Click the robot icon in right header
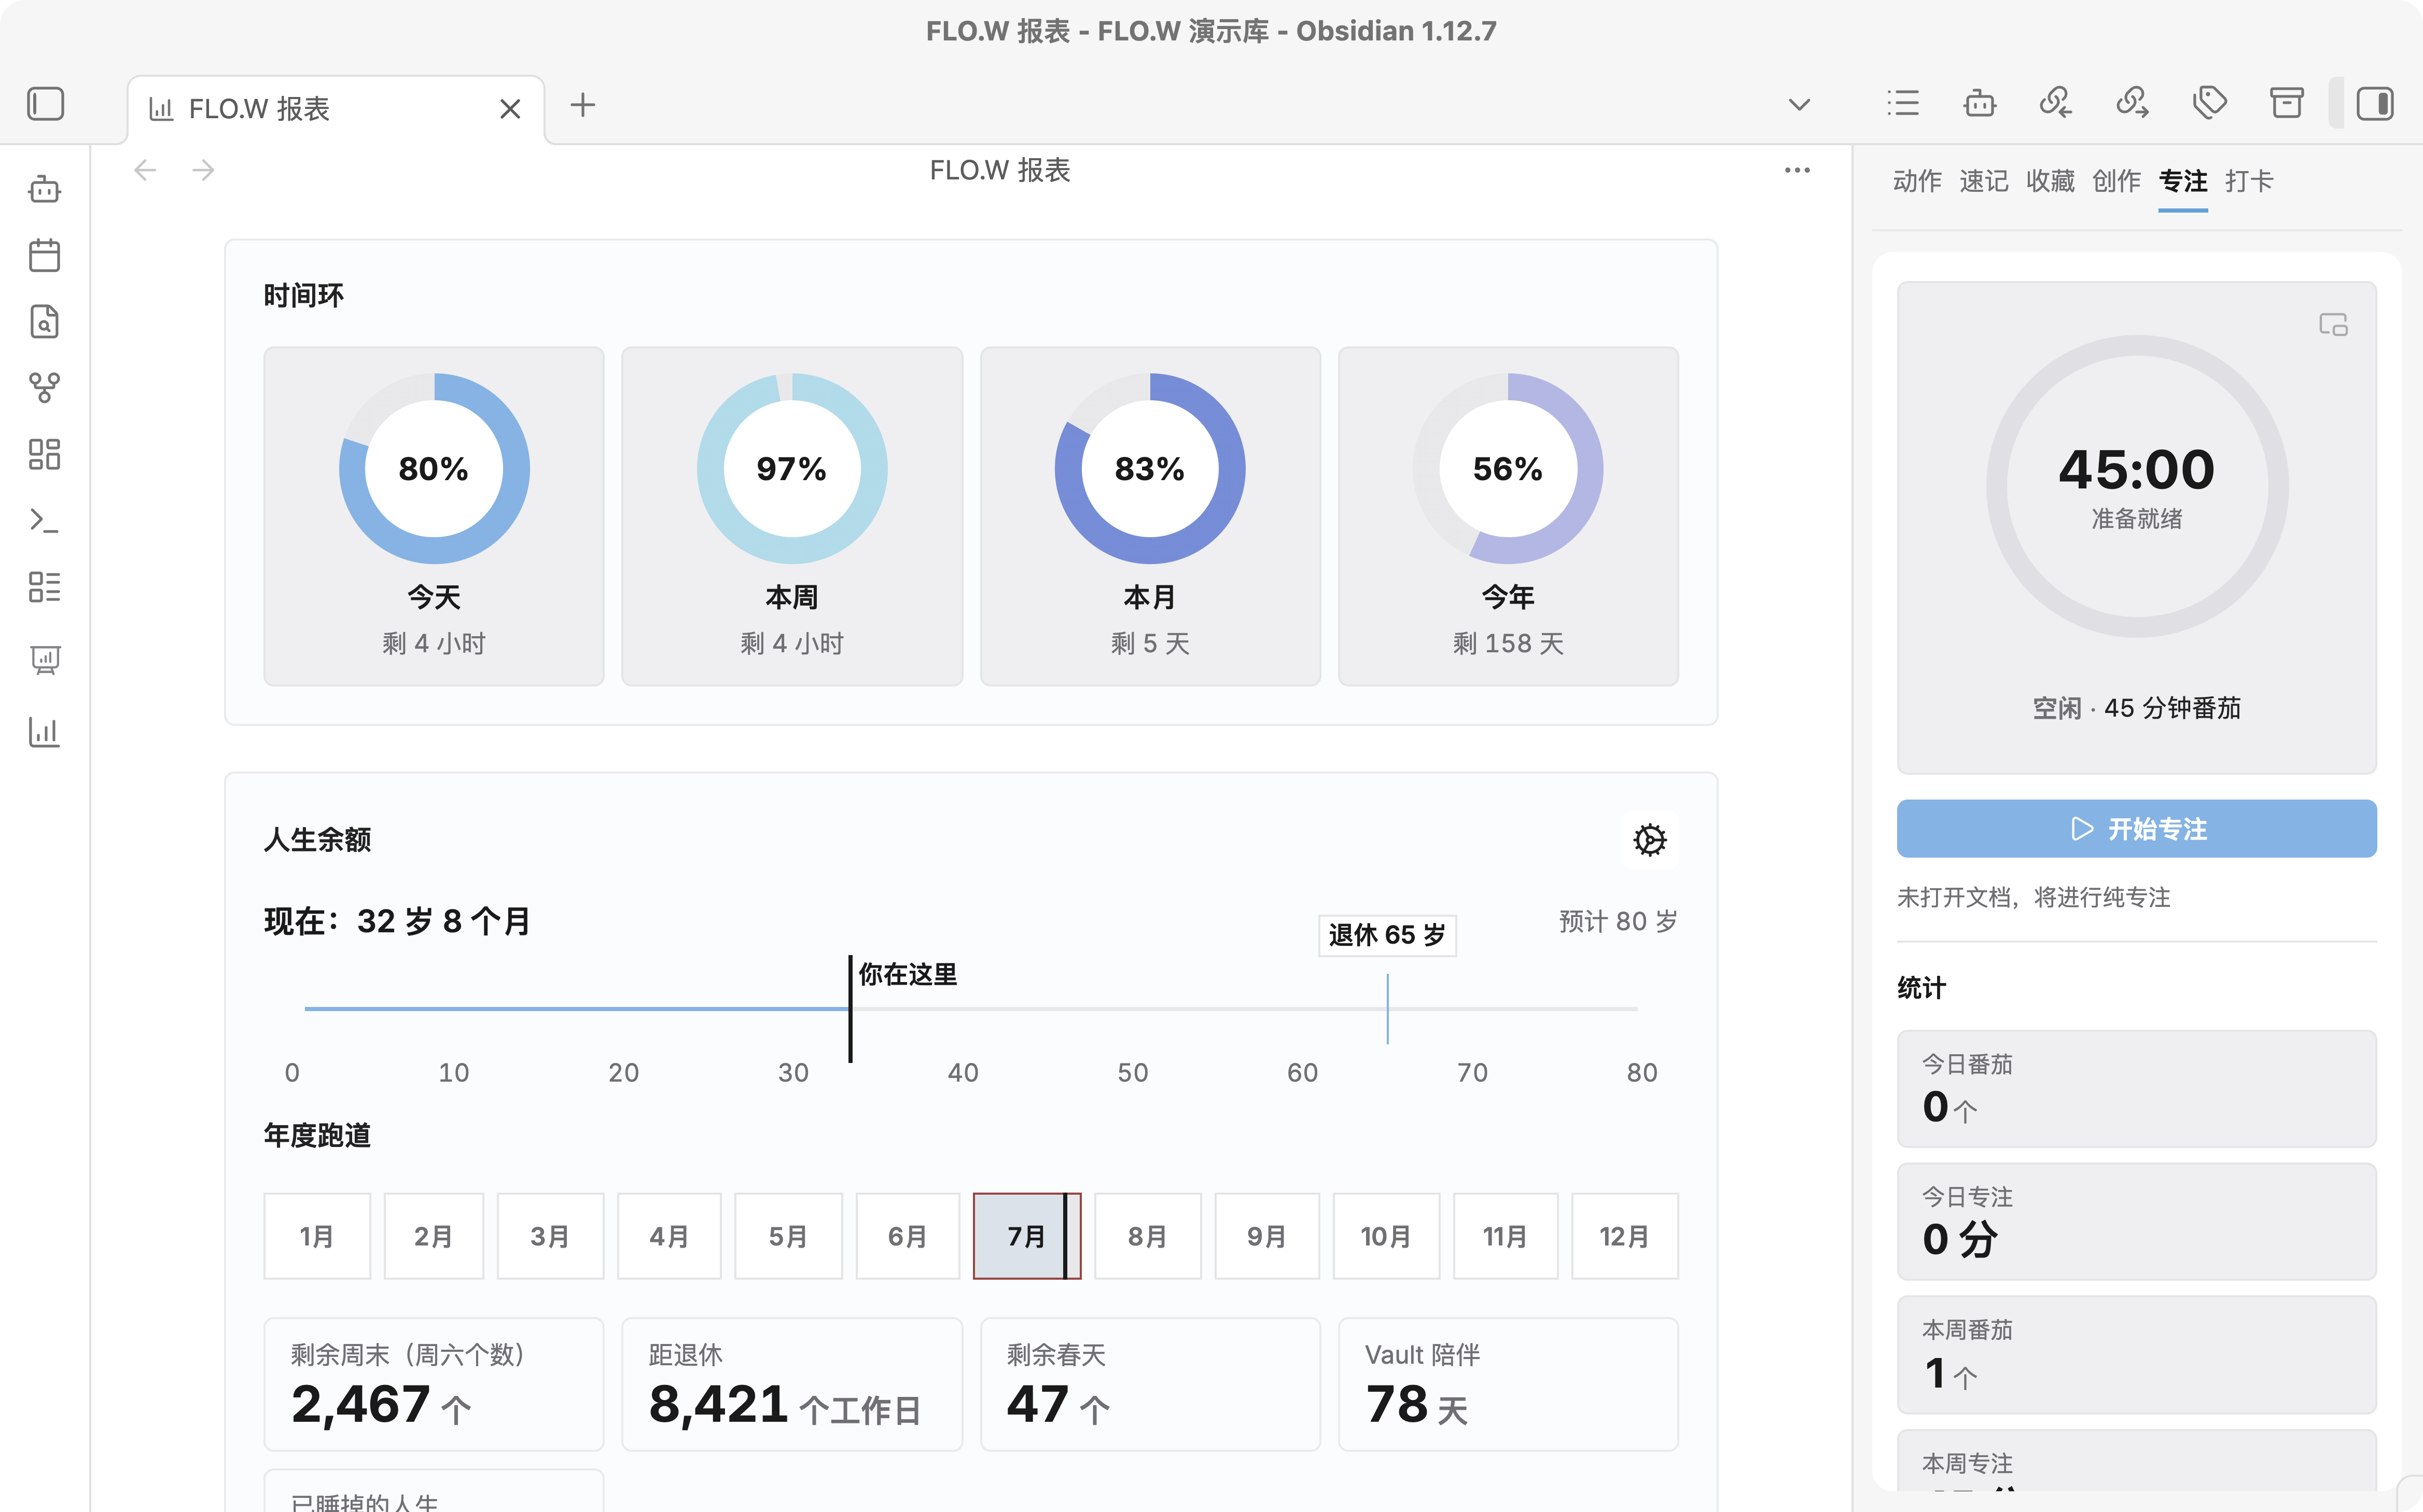 [1979, 103]
